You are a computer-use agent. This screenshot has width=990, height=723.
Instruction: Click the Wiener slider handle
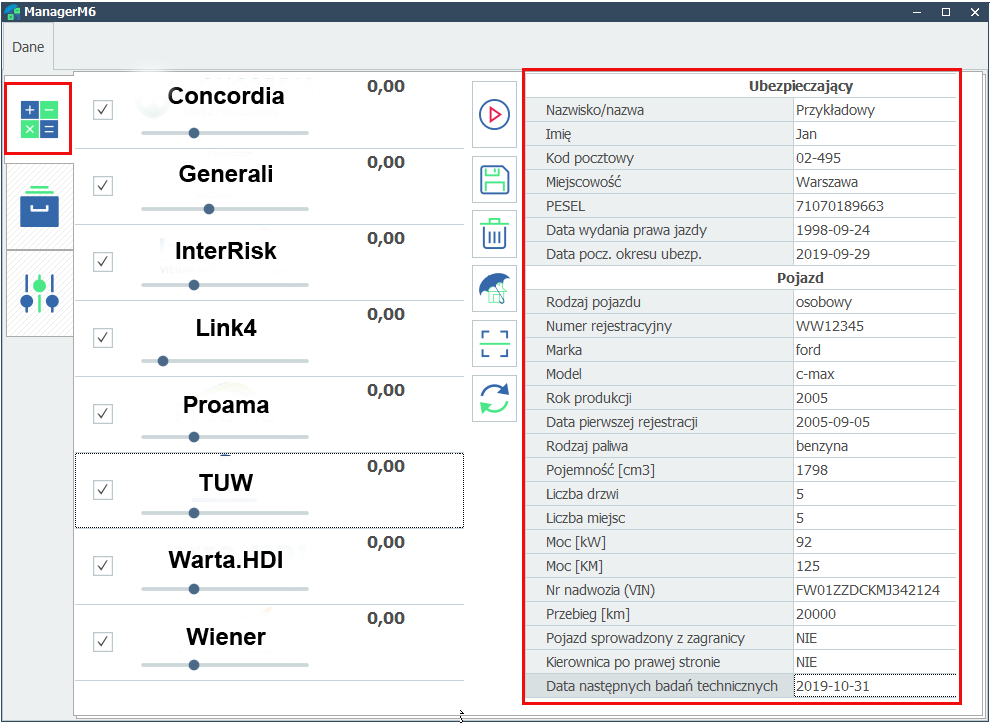coord(194,665)
